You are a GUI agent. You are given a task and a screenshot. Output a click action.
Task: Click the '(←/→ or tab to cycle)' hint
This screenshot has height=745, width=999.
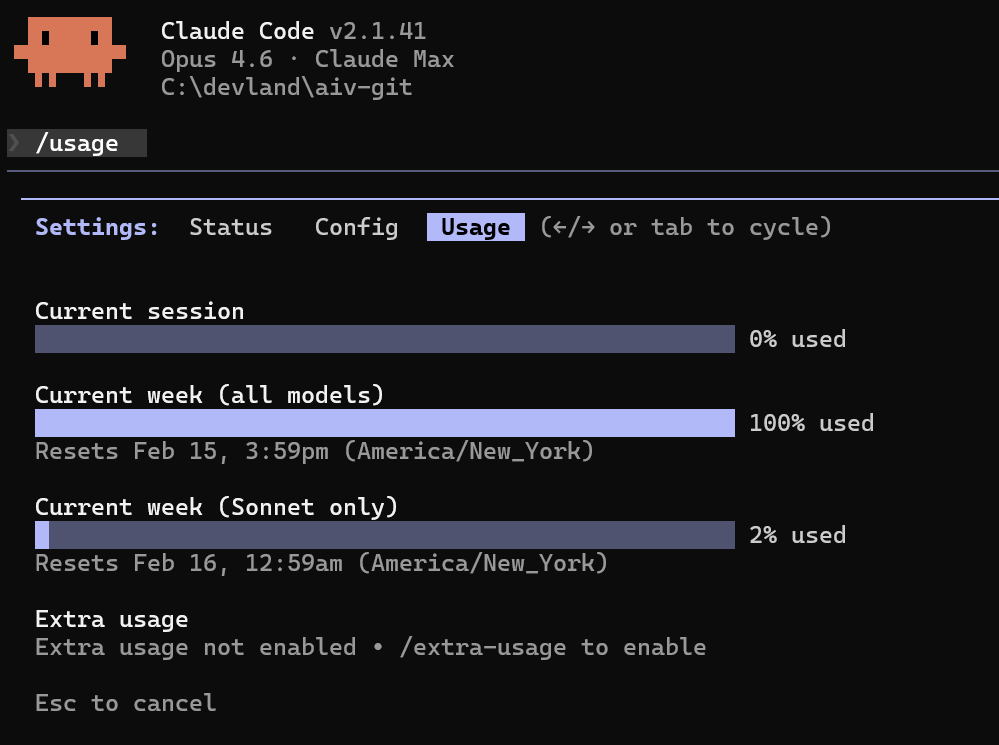click(x=686, y=227)
